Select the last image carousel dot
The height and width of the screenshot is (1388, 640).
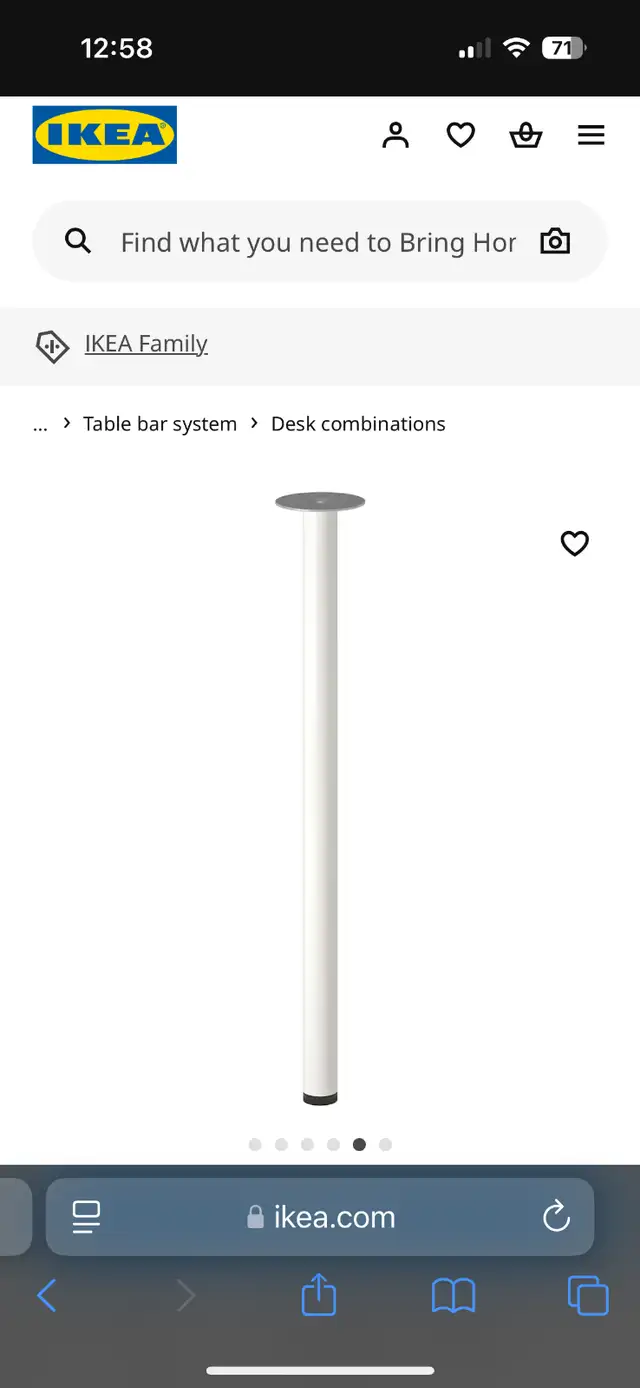tap(385, 1145)
